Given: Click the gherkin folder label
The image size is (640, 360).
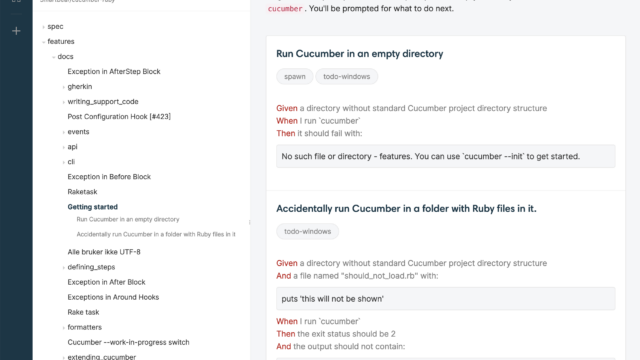Looking at the screenshot, I should [80, 87].
